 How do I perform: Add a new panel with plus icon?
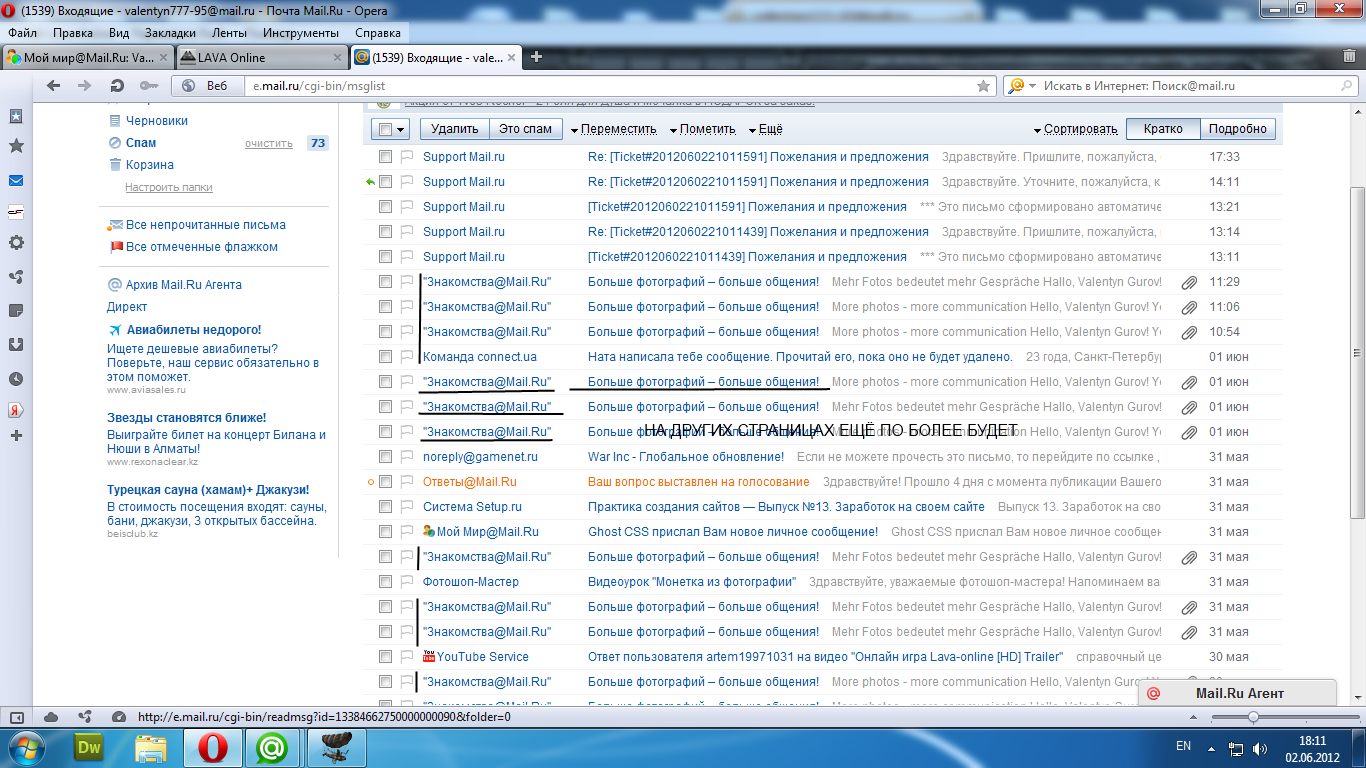(x=16, y=436)
